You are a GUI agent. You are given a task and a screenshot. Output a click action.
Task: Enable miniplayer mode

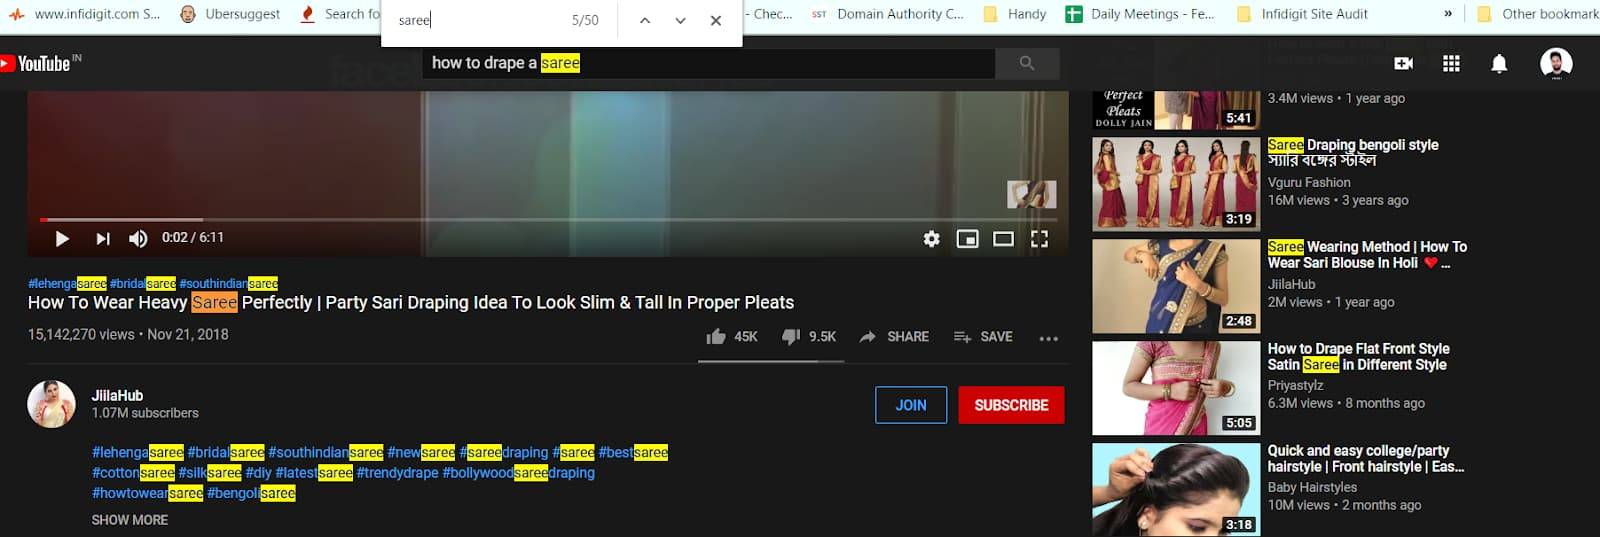(967, 238)
